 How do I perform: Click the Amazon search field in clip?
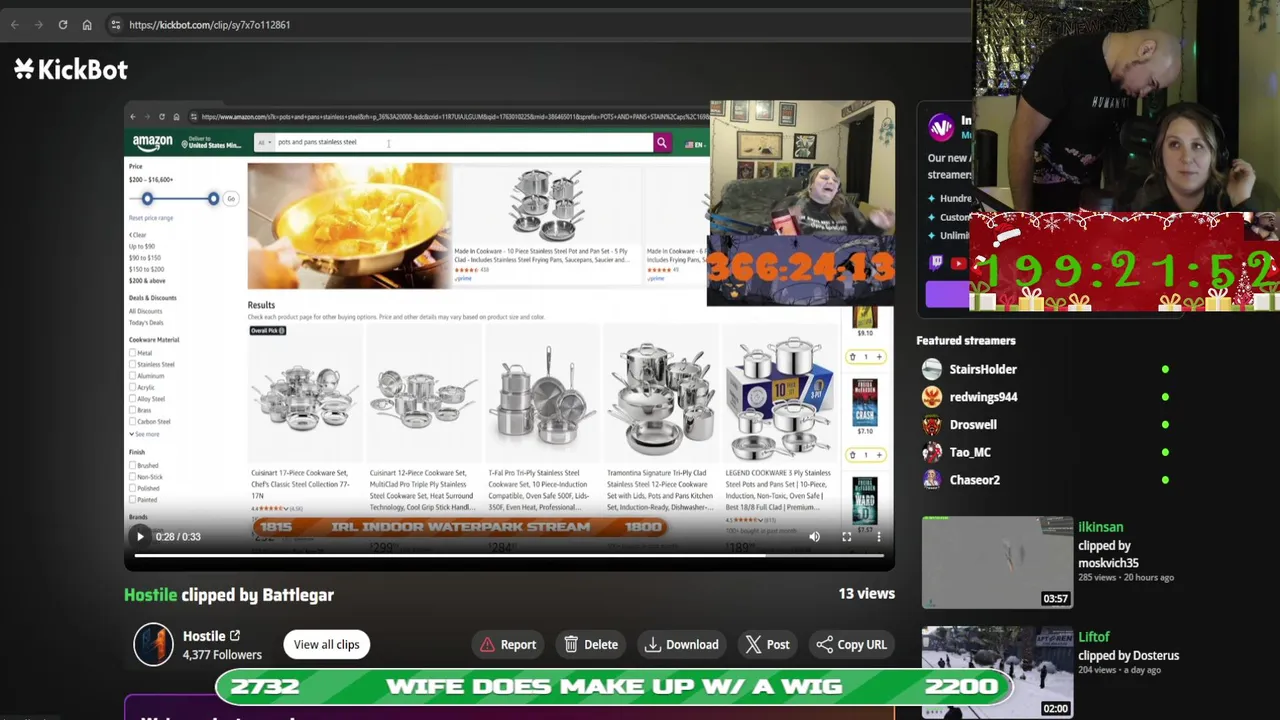click(x=463, y=142)
